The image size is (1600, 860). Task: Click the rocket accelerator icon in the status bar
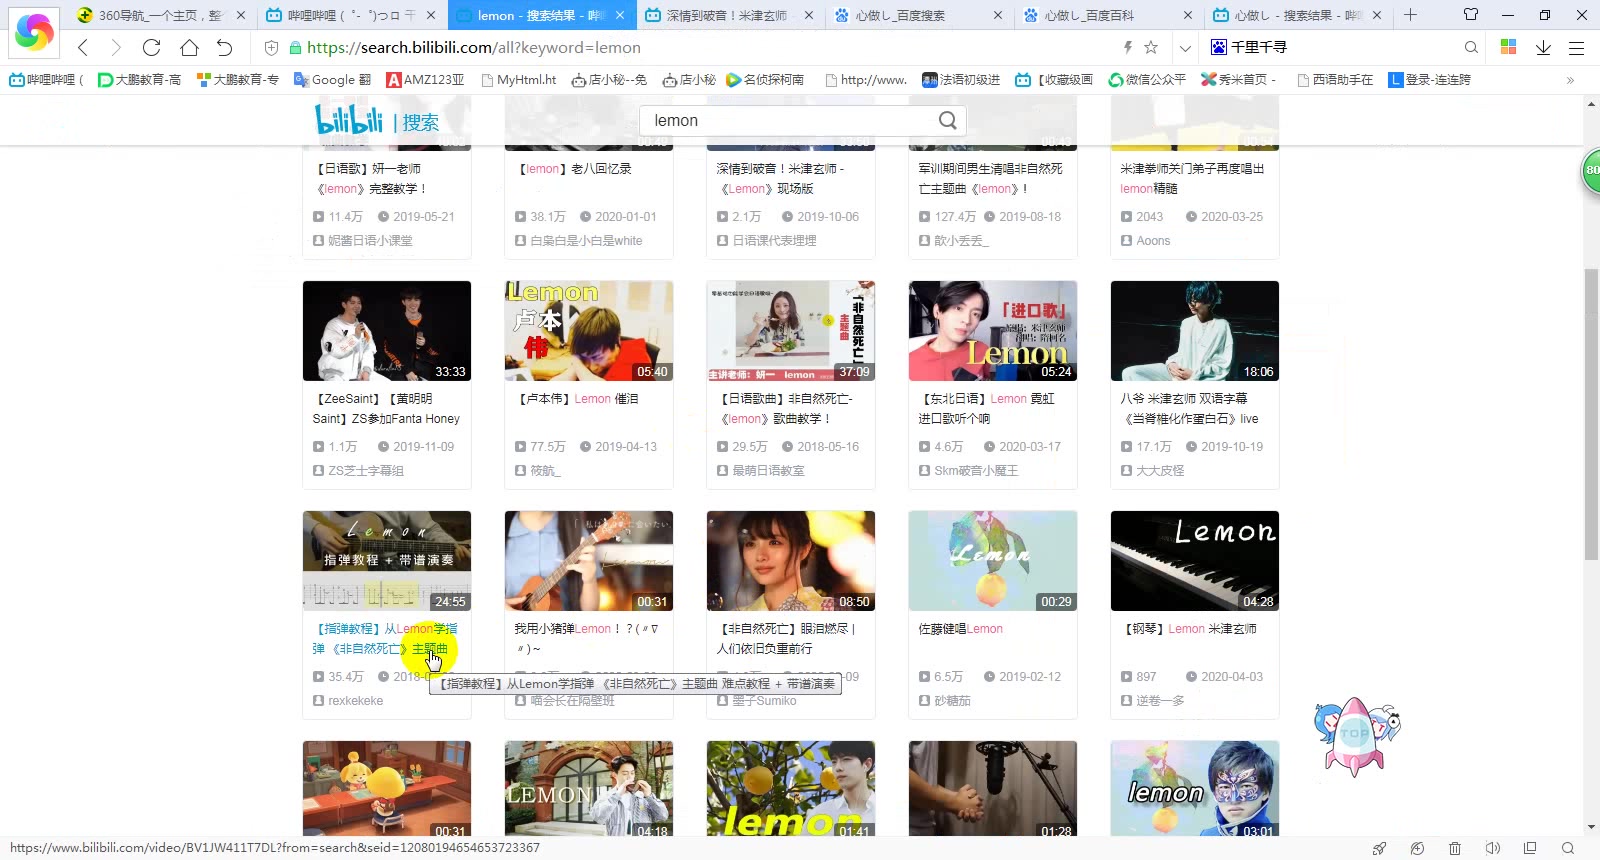pos(1380,848)
